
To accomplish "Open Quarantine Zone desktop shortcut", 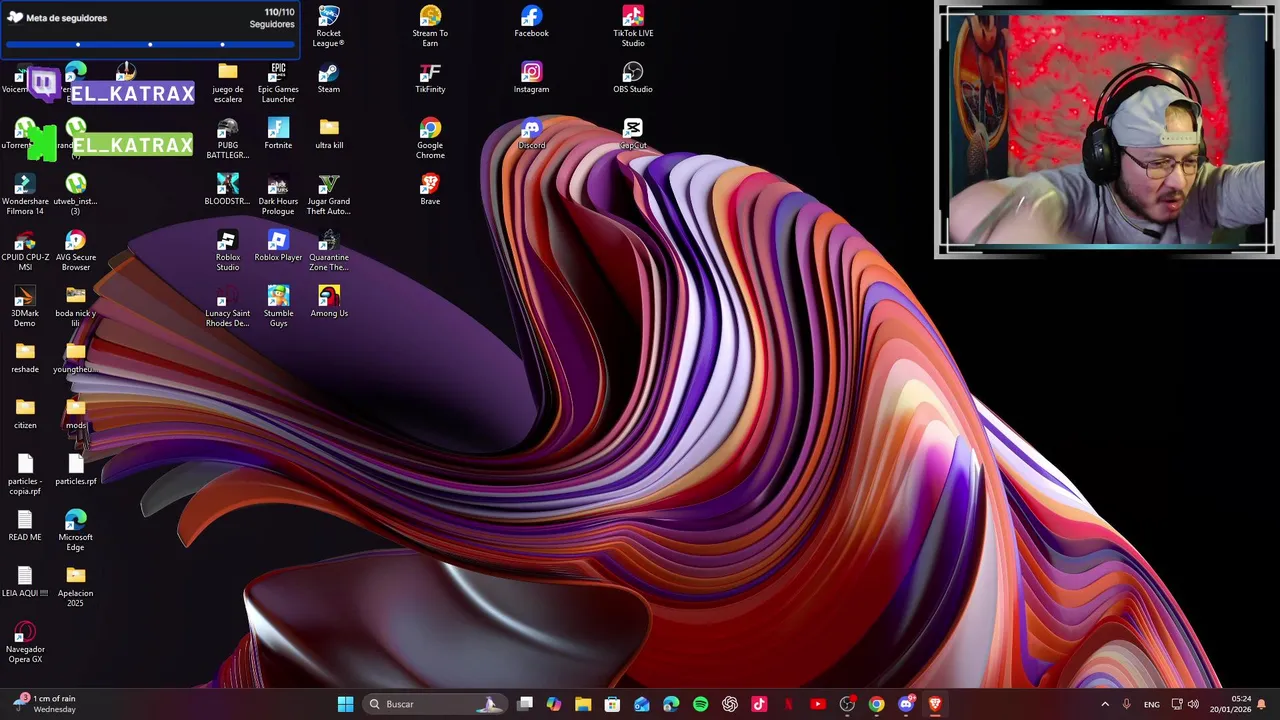I will [329, 250].
